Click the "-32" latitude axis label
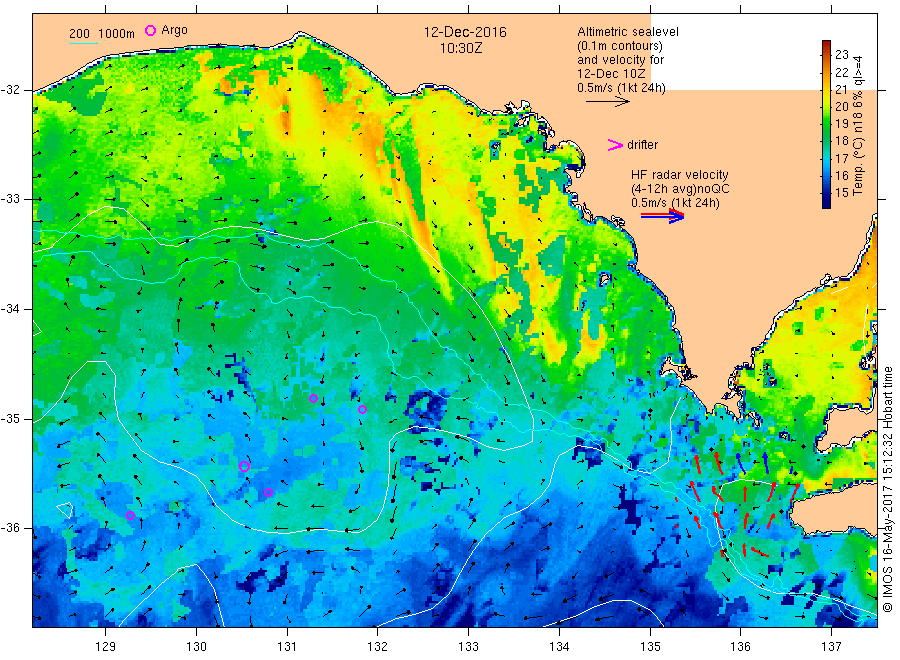Image resolution: width=900 pixels, height=660 pixels. 10,90
